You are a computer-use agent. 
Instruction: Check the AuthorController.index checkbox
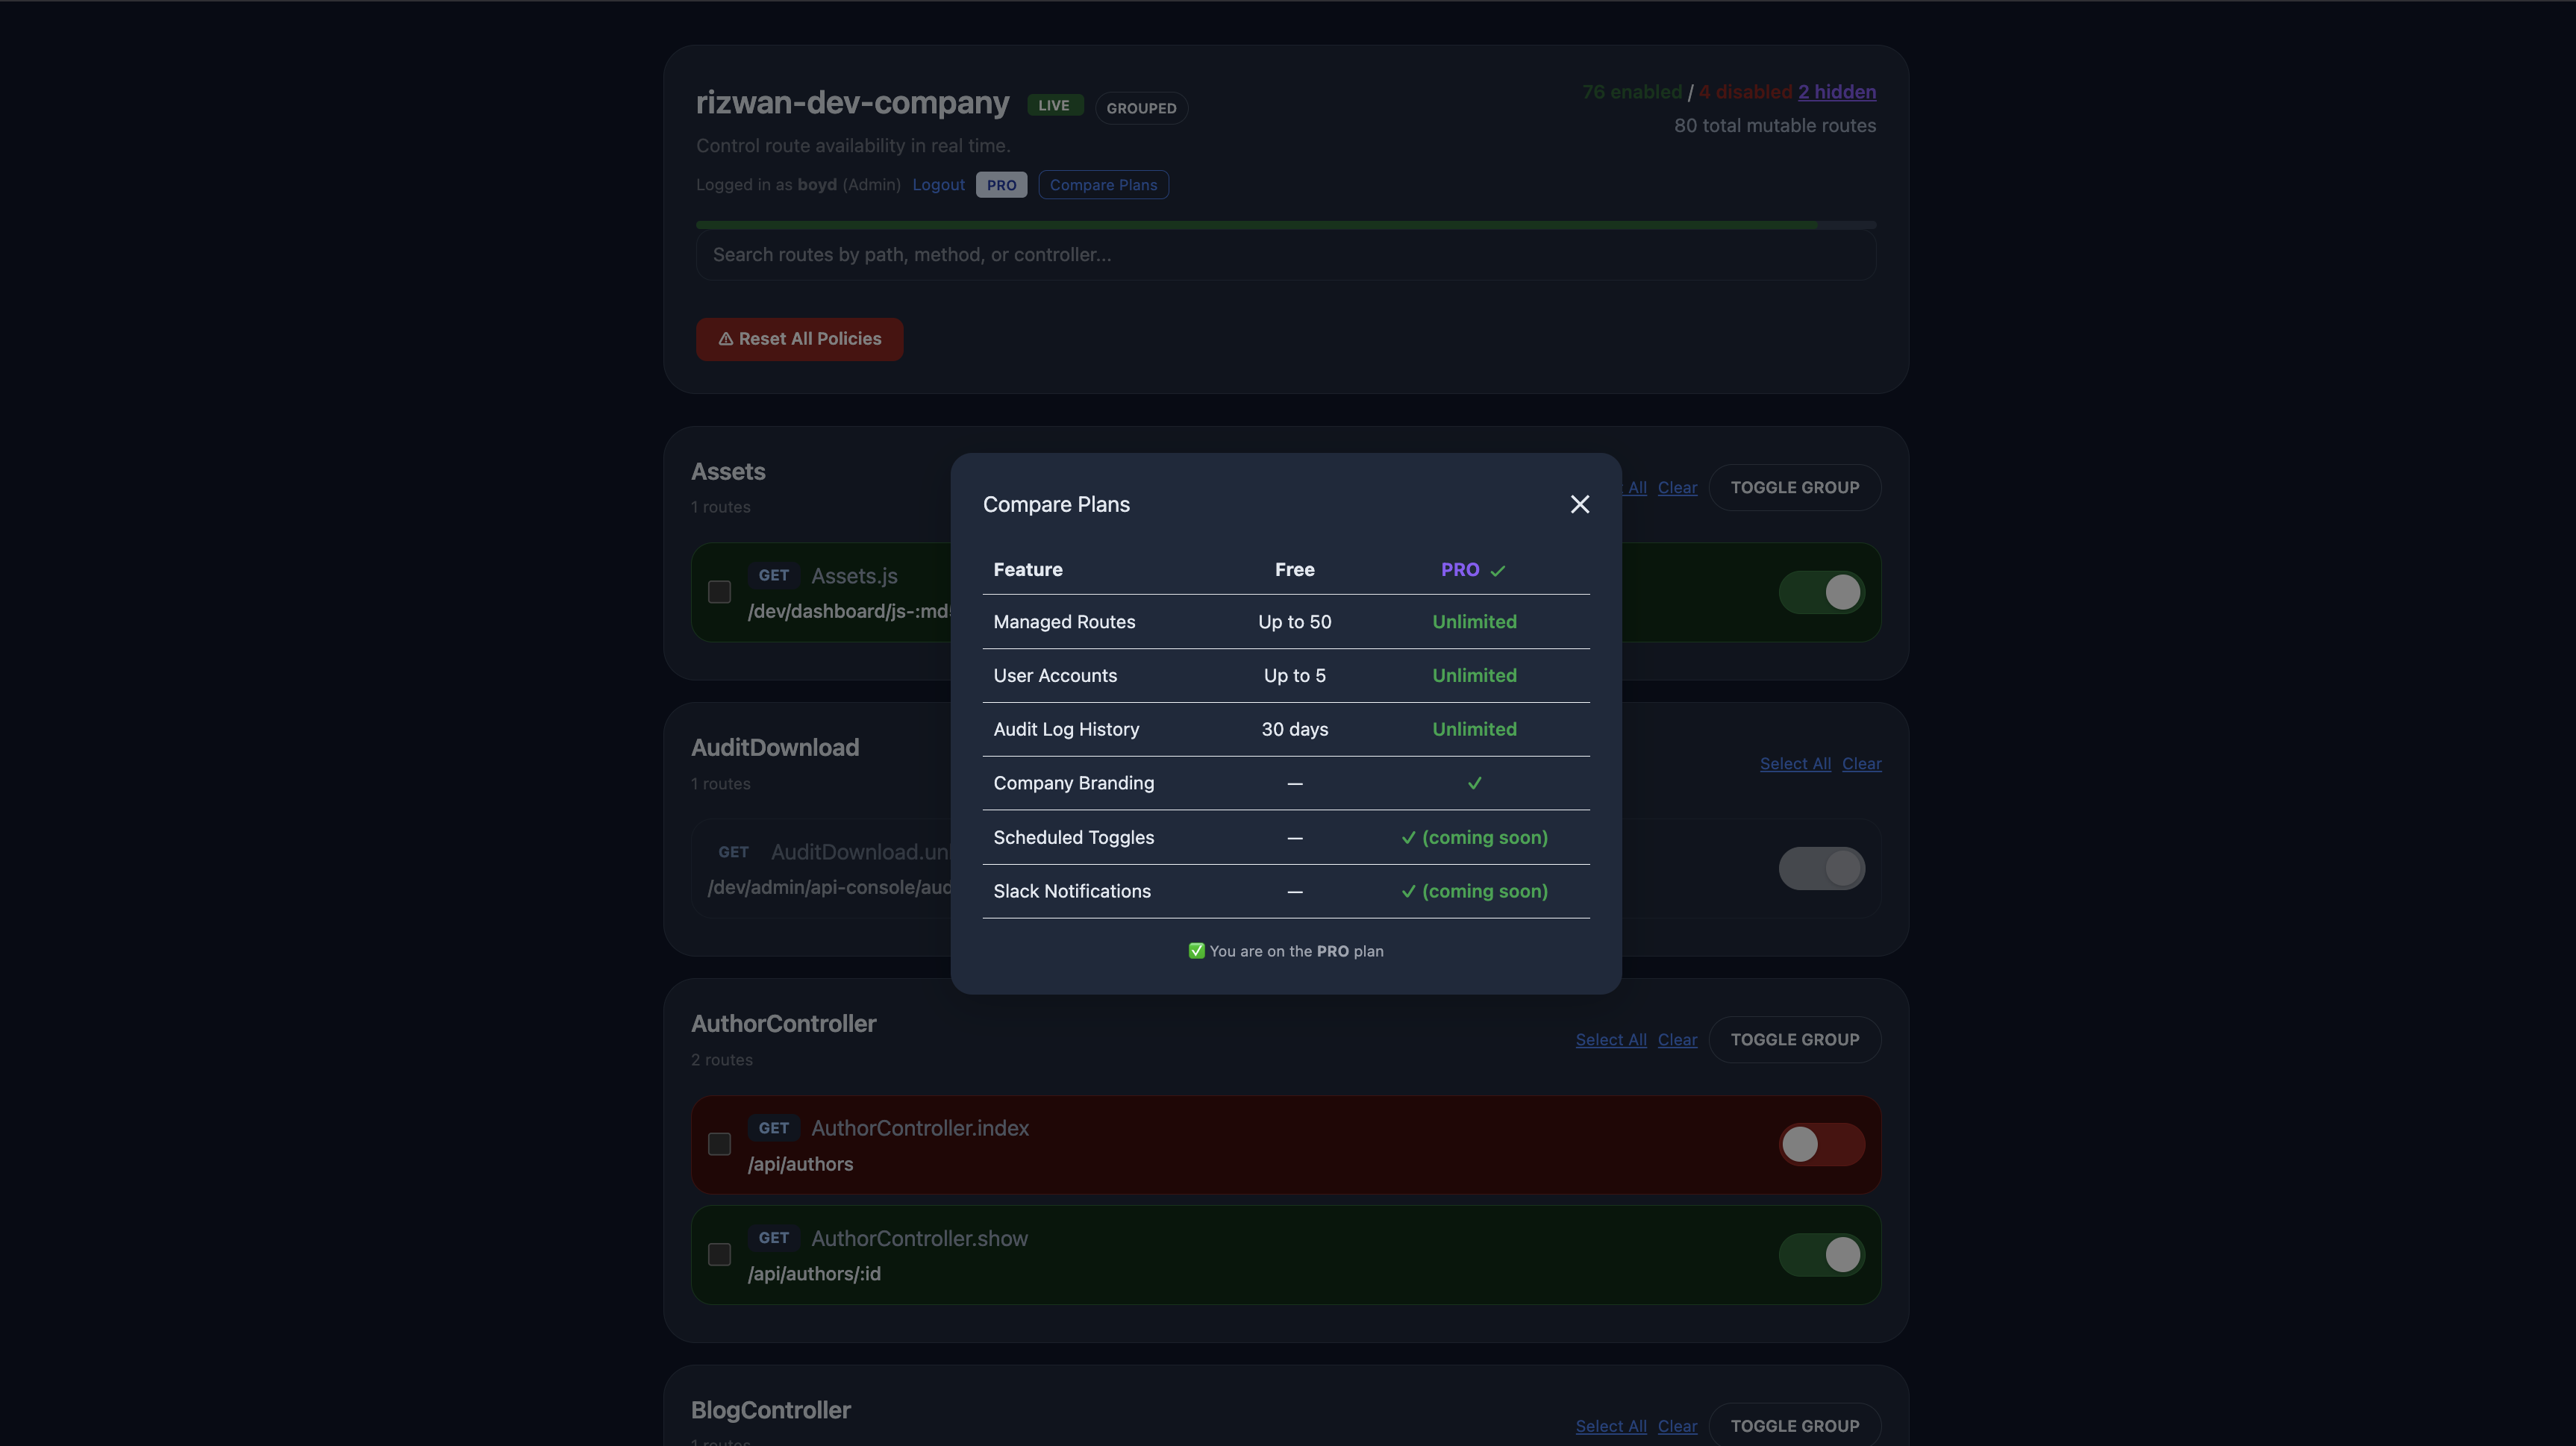pyautogui.click(x=719, y=1144)
